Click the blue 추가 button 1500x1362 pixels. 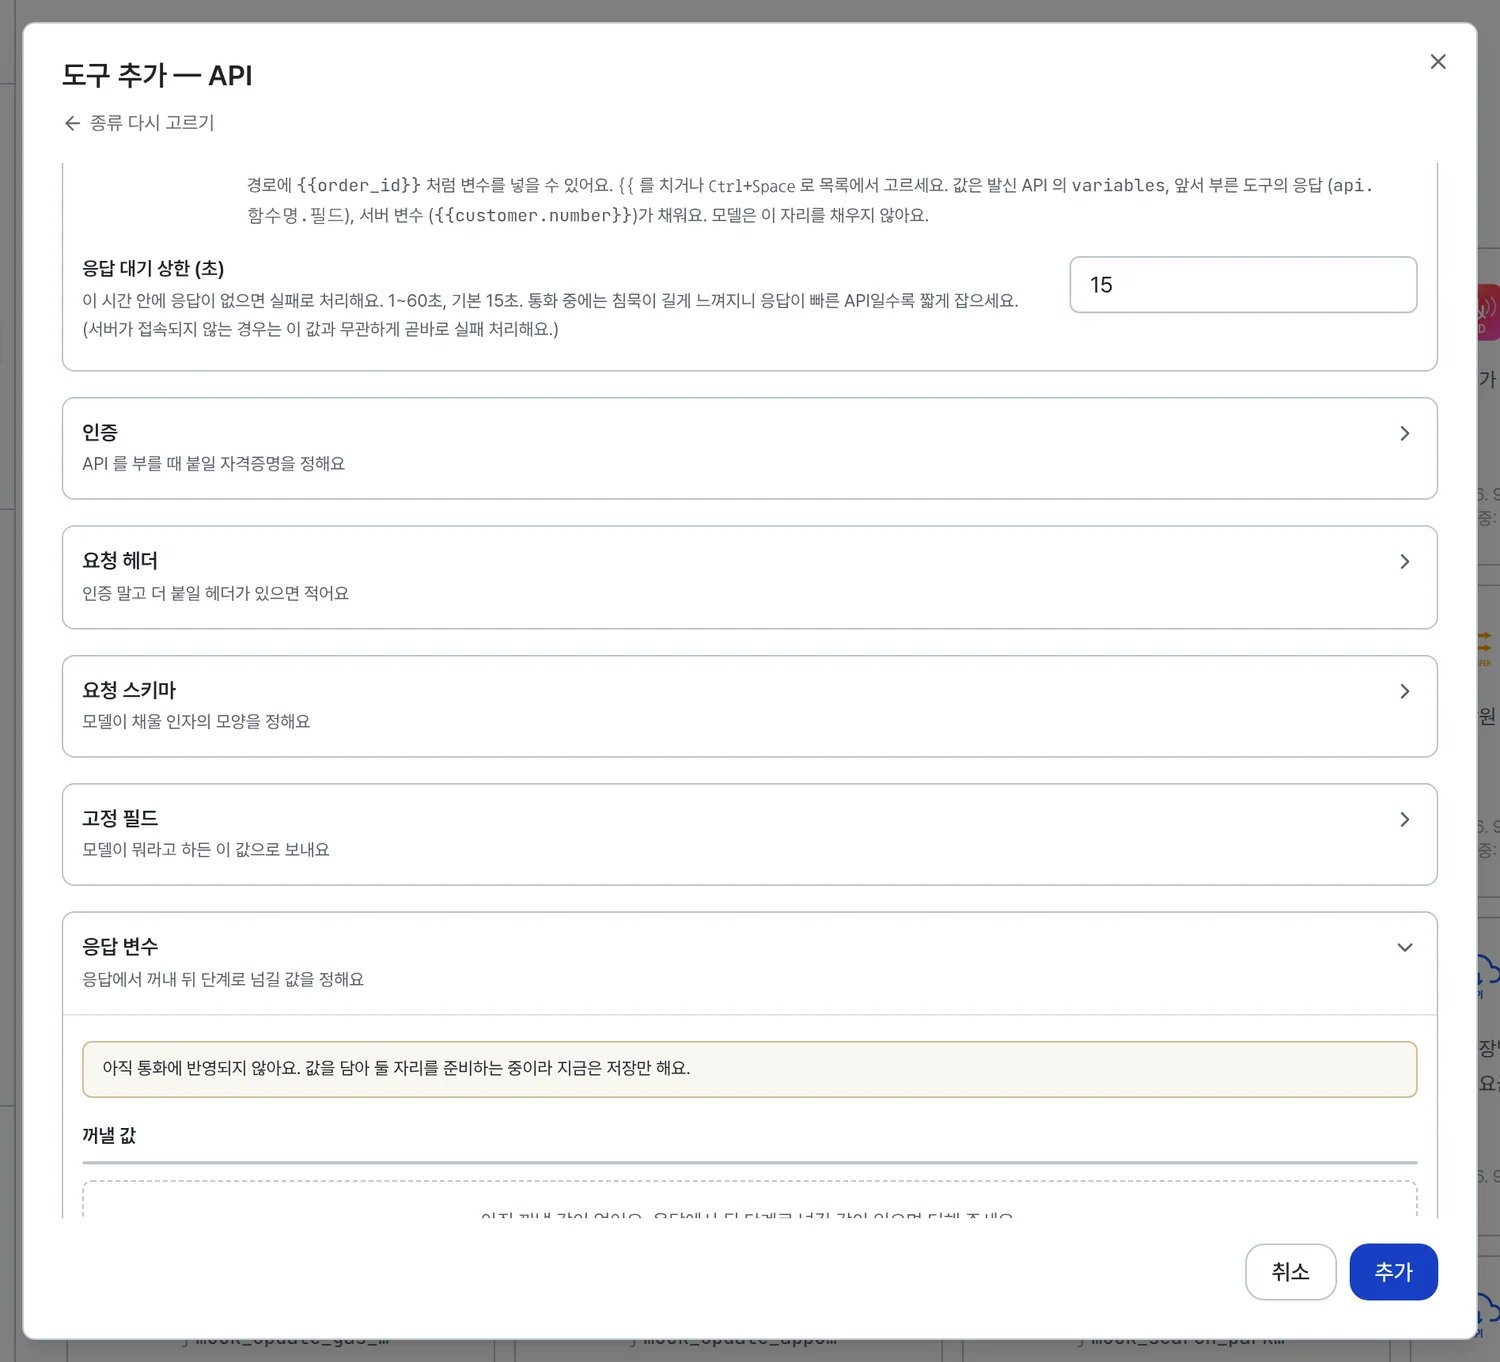1393,1272
